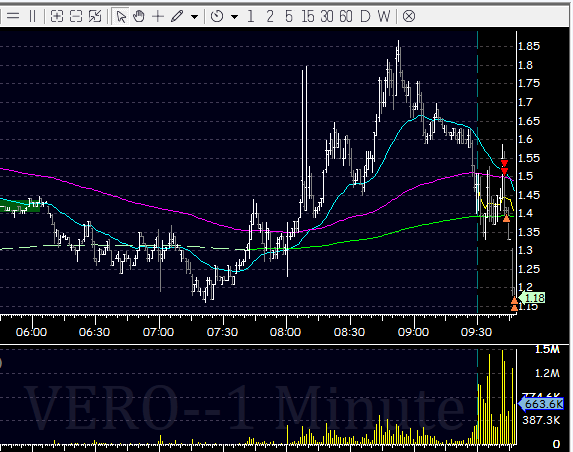Viewport: 573px width, 452px height.
Task: Click the circled X clear icon
Action: 409,16
